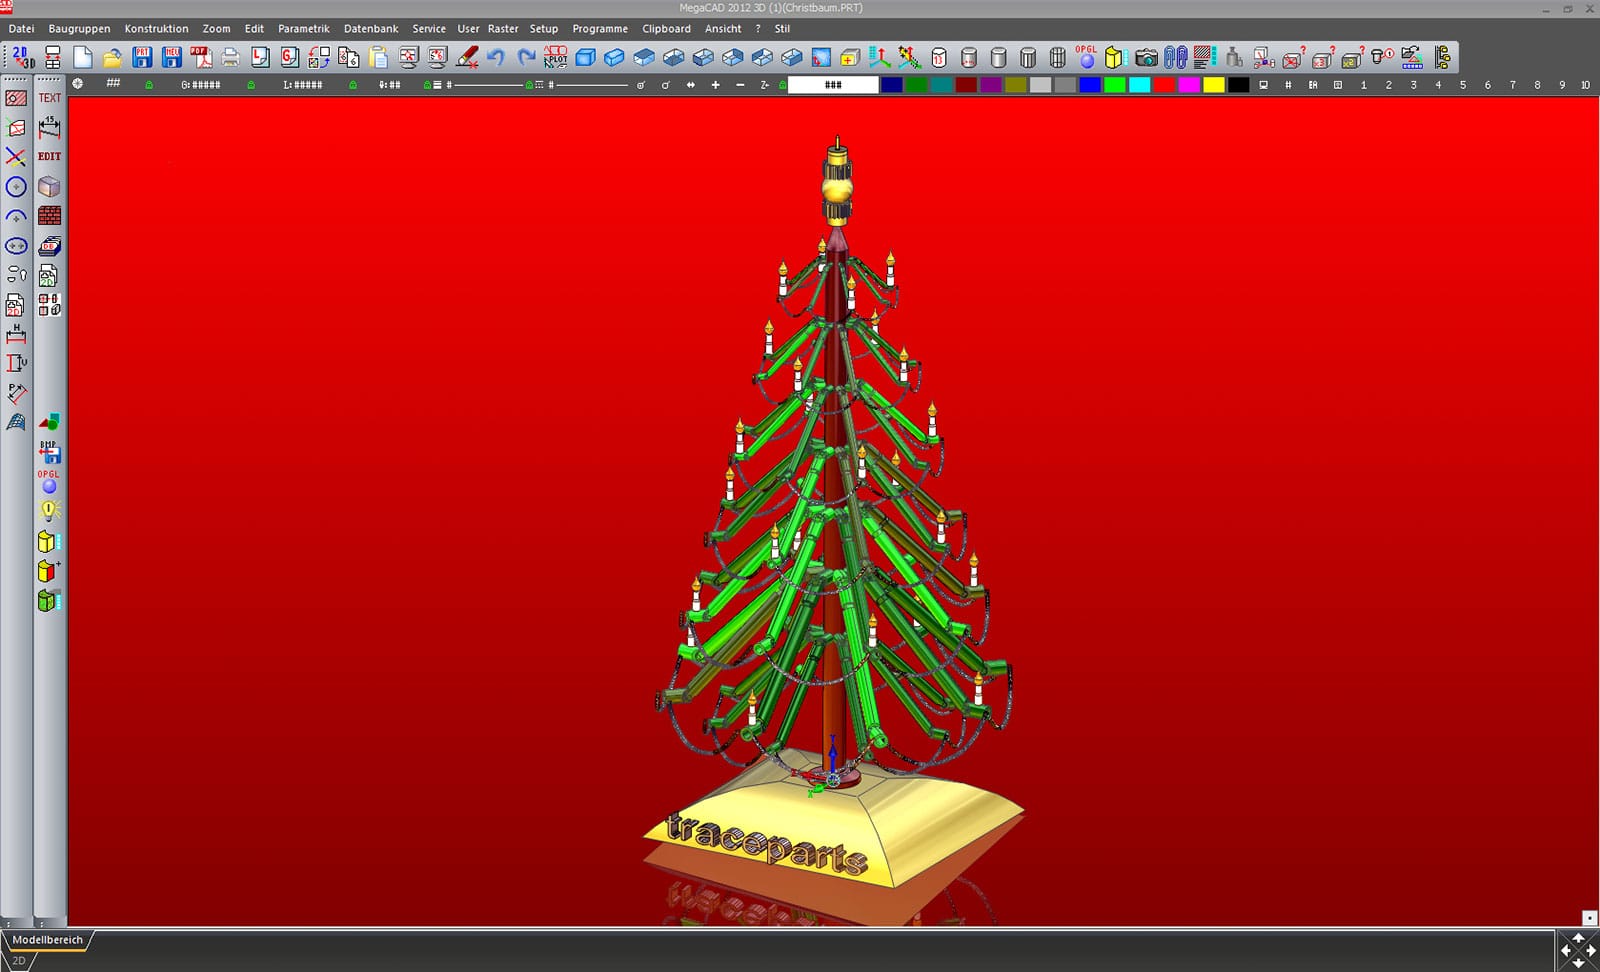
Task: Click the printer icon in the toolbar
Action: [231, 57]
